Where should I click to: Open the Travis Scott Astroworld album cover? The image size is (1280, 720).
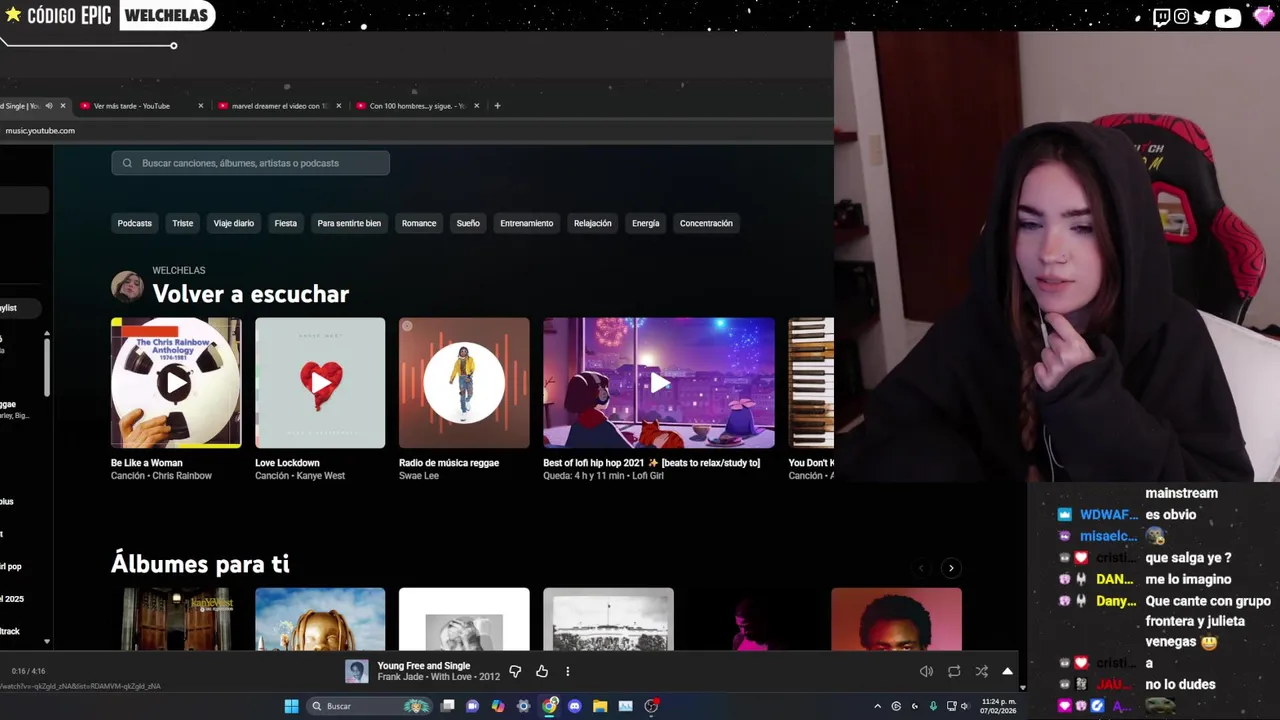320,619
